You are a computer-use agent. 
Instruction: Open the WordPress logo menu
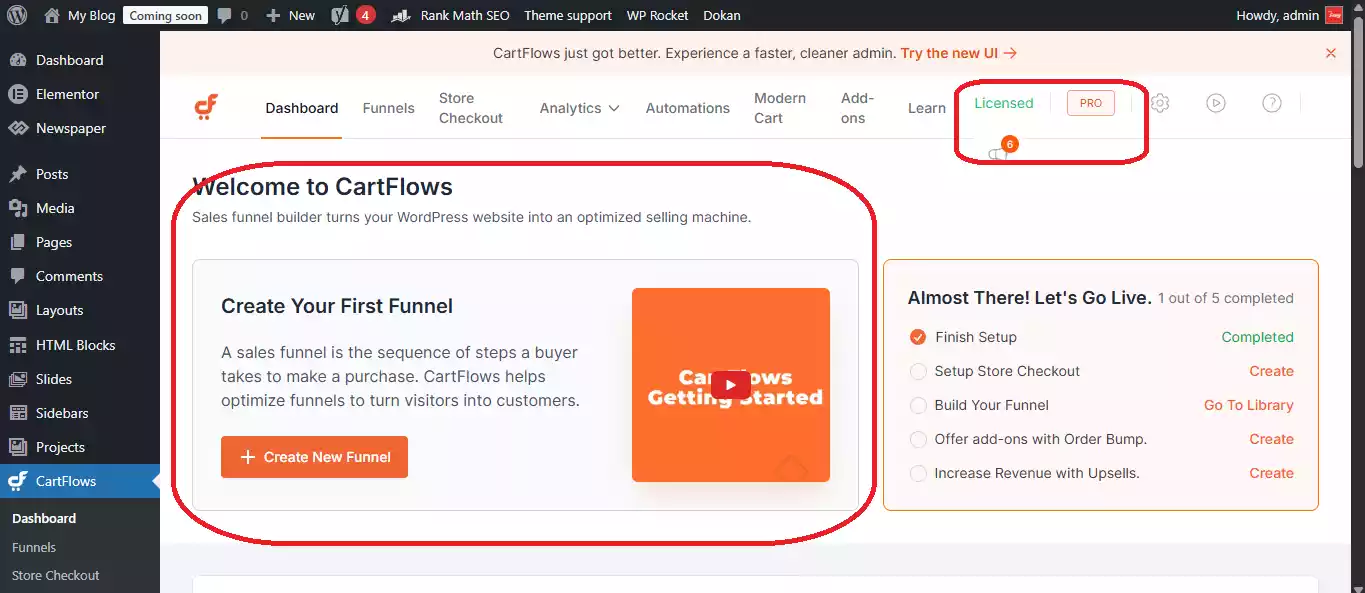point(17,15)
